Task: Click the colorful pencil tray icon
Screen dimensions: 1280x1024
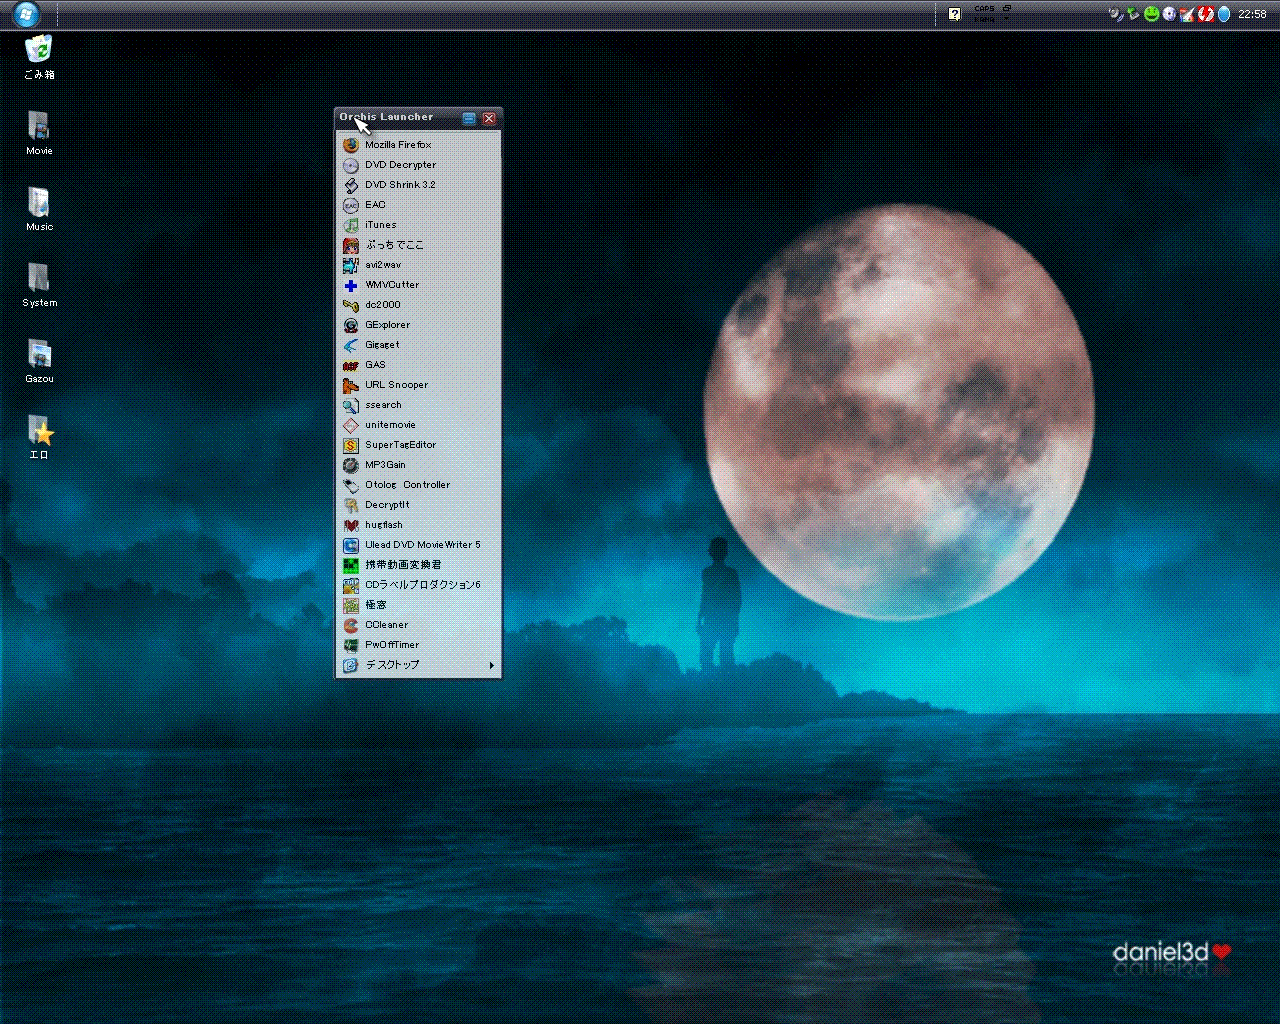Action: [x=1187, y=14]
